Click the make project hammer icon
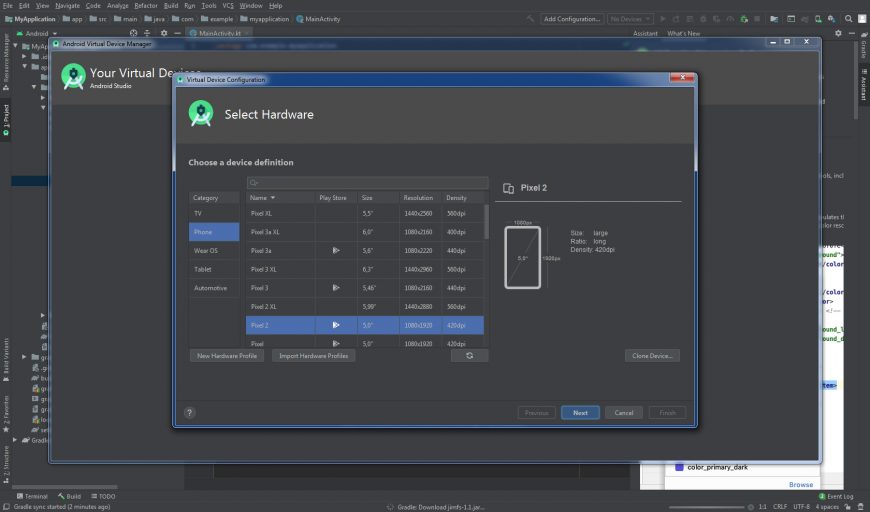The height and width of the screenshot is (512, 870). coord(532,19)
